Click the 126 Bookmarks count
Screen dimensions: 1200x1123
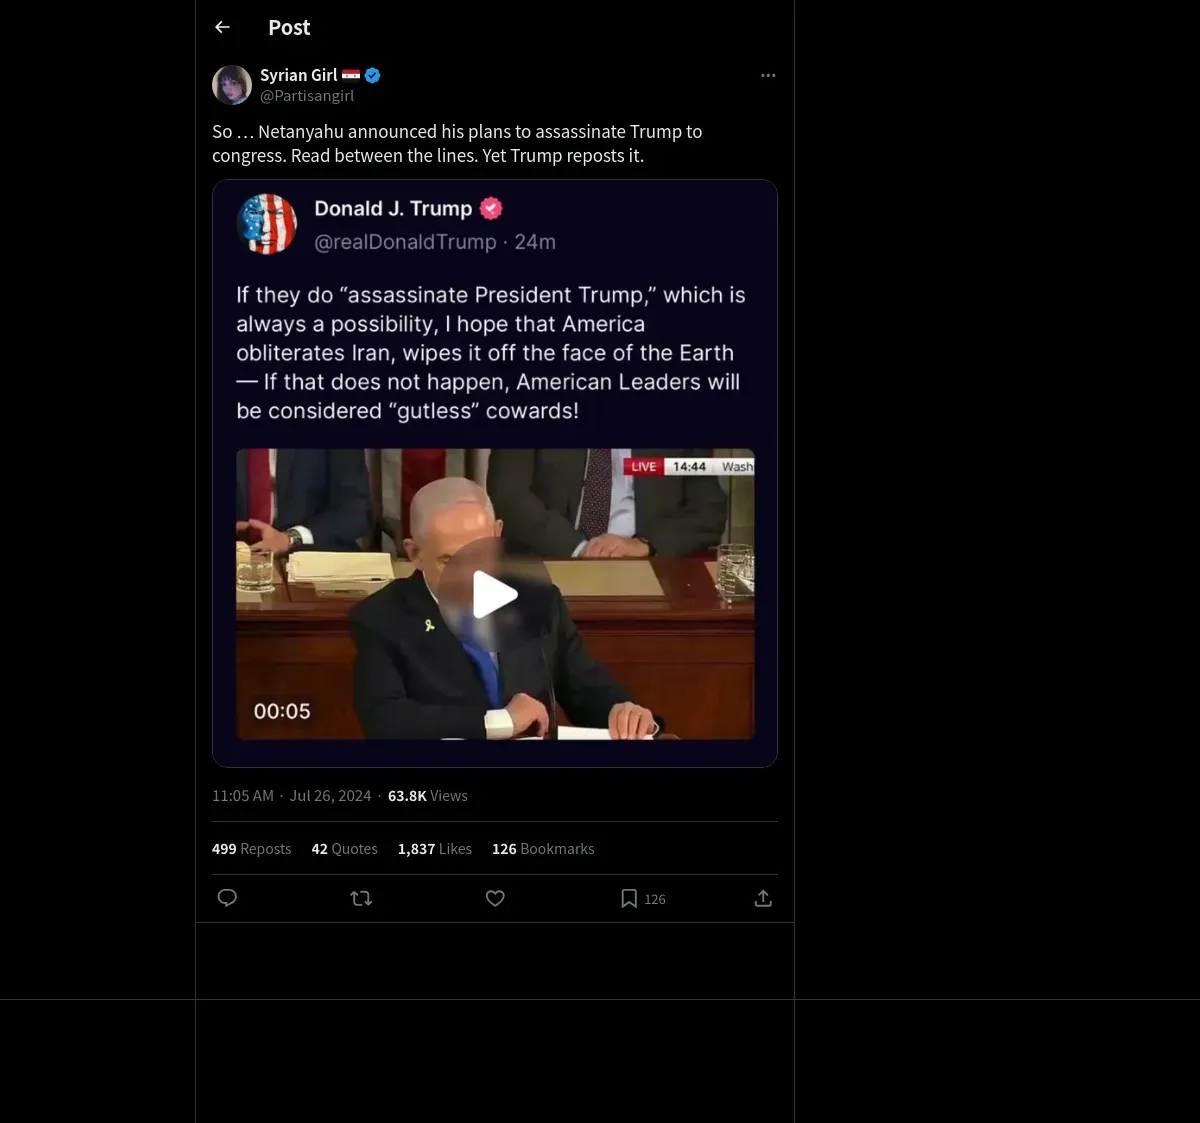click(x=542, y=849)
